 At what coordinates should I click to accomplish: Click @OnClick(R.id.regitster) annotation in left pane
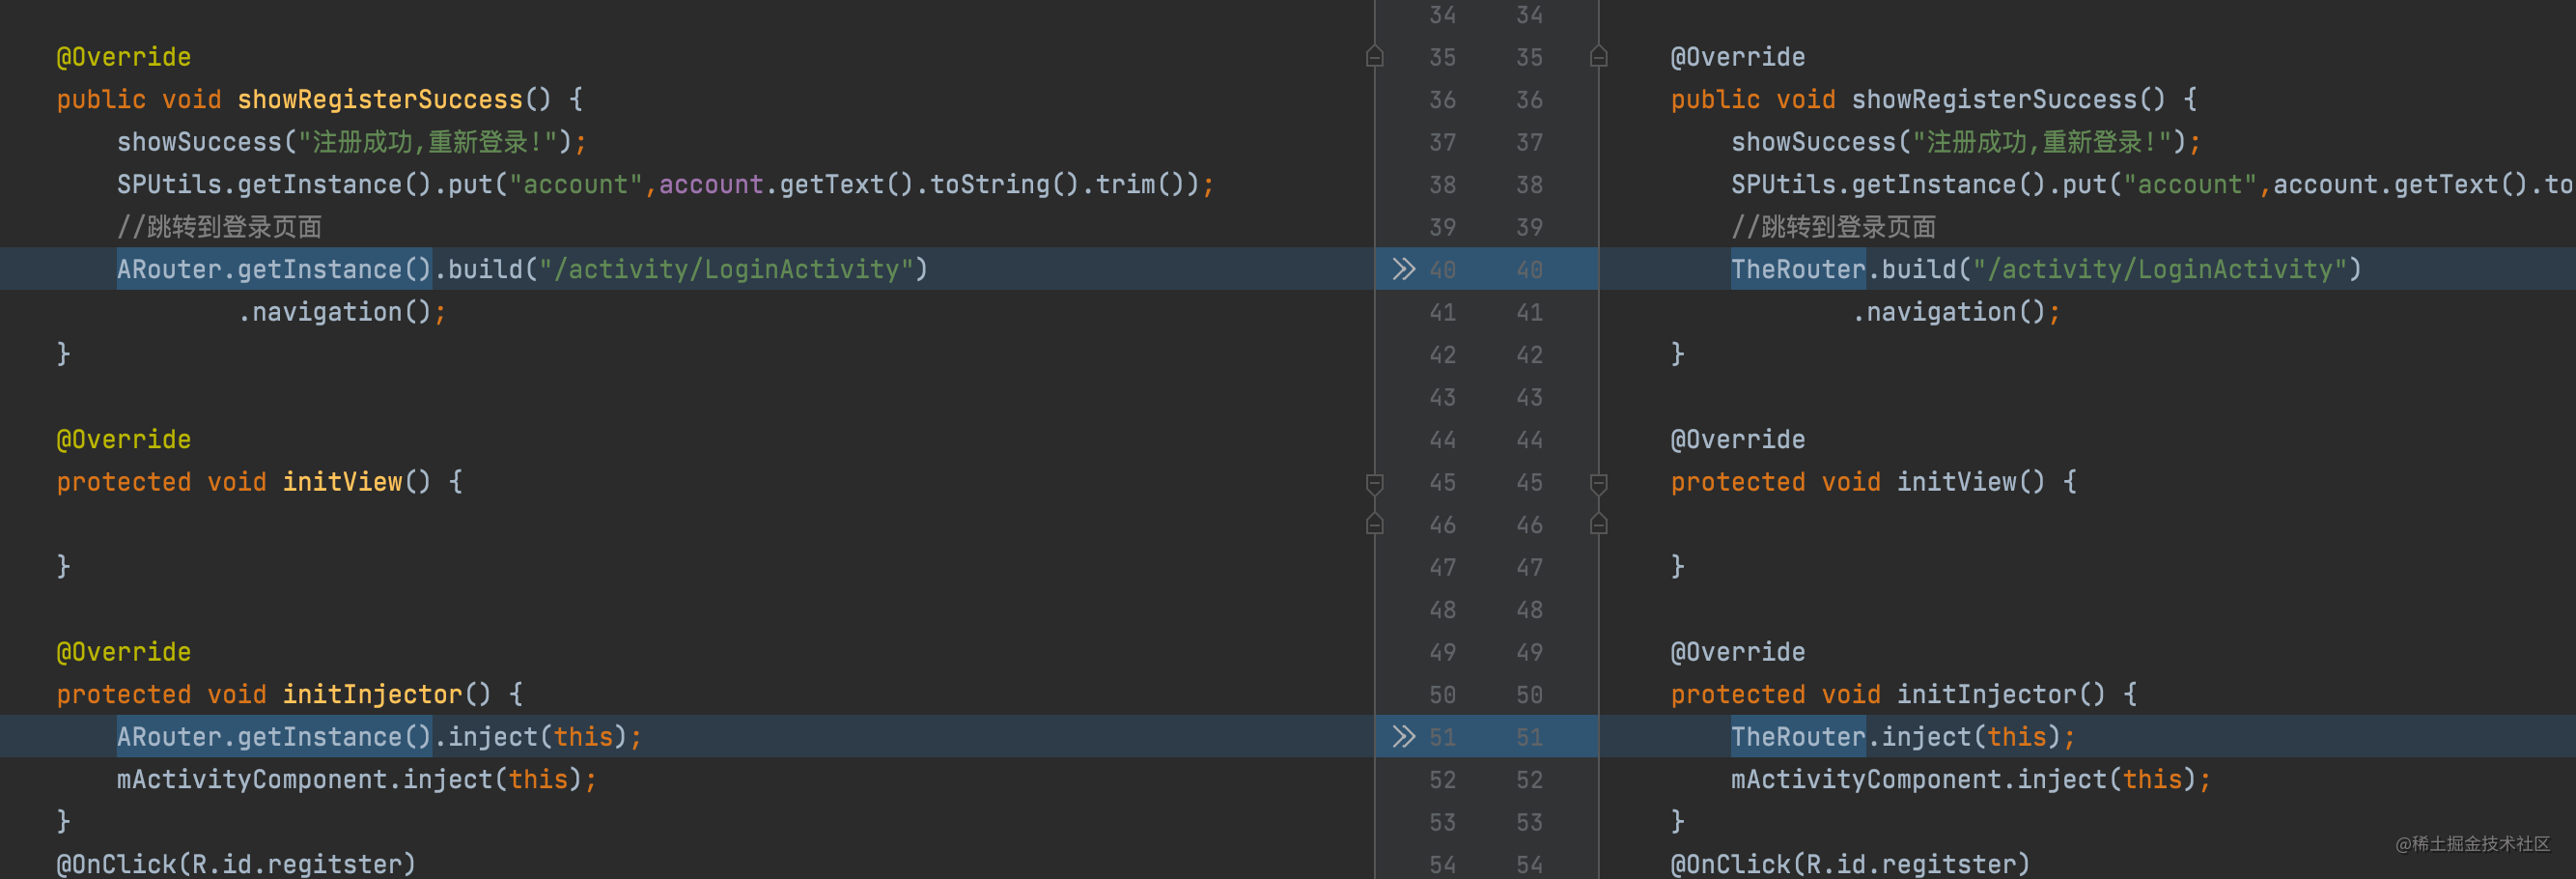(236, 863)
